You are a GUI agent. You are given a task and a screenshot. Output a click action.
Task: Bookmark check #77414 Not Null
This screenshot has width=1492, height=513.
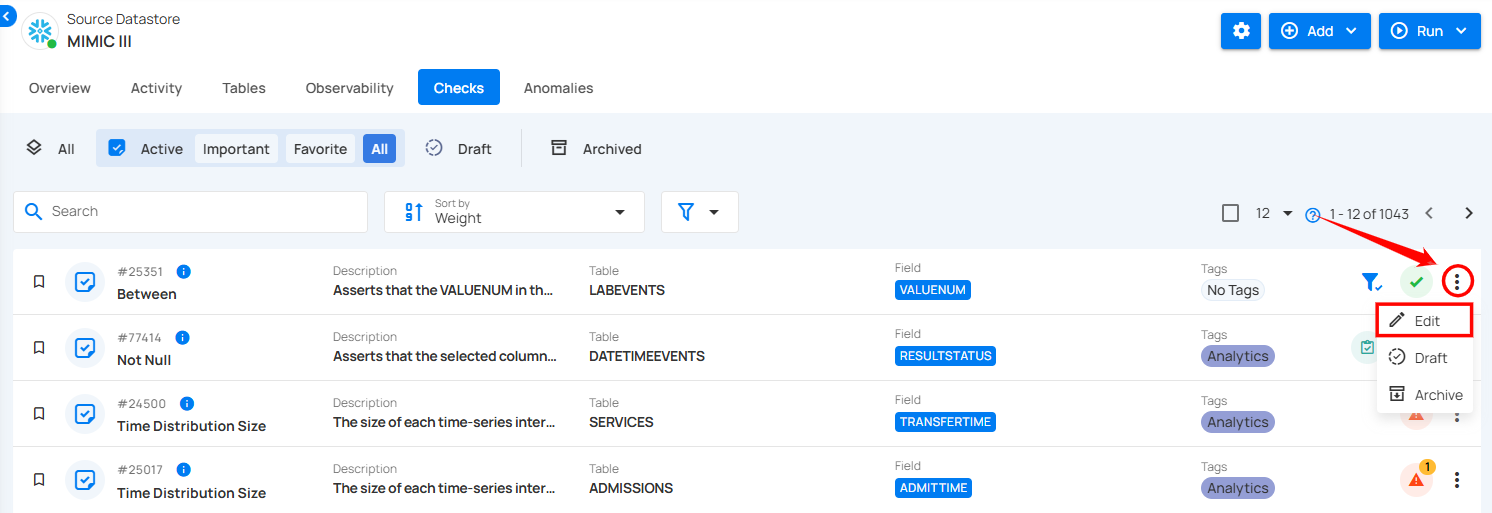coord(39,348)
